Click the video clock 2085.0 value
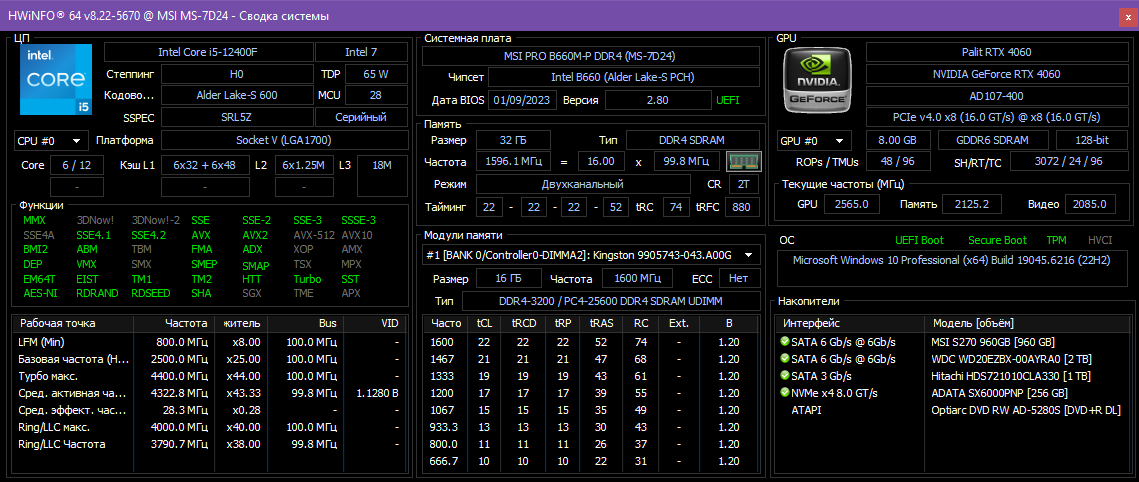 coord(1090,205)
